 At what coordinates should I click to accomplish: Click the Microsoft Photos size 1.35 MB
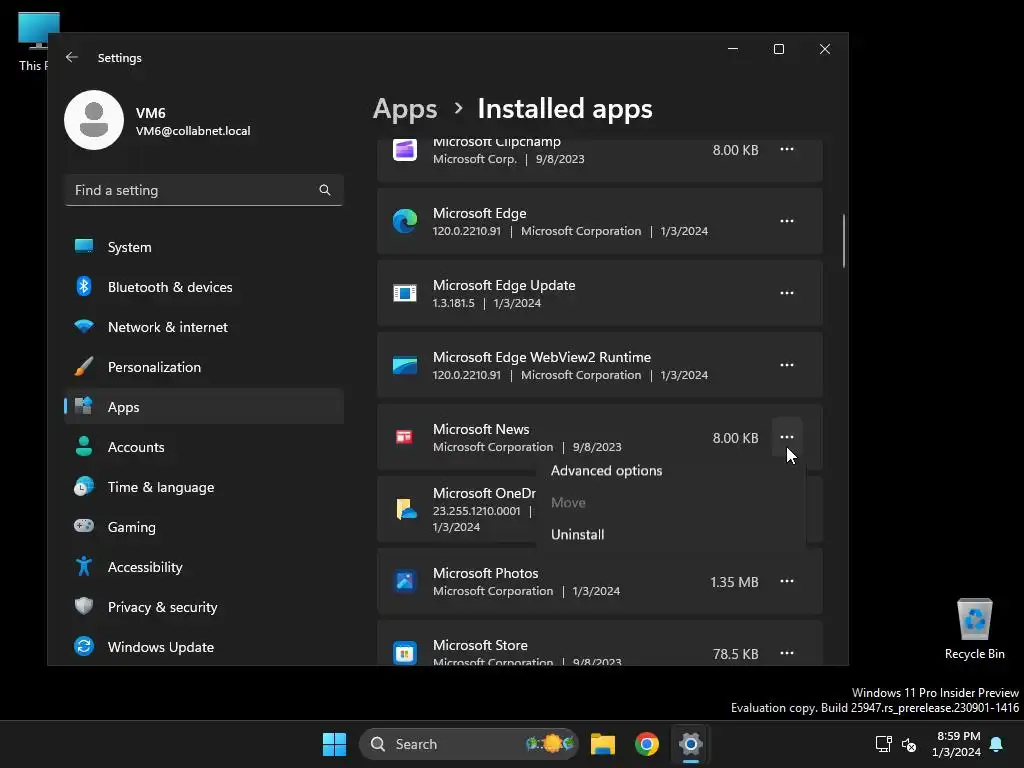pos(734,582)
